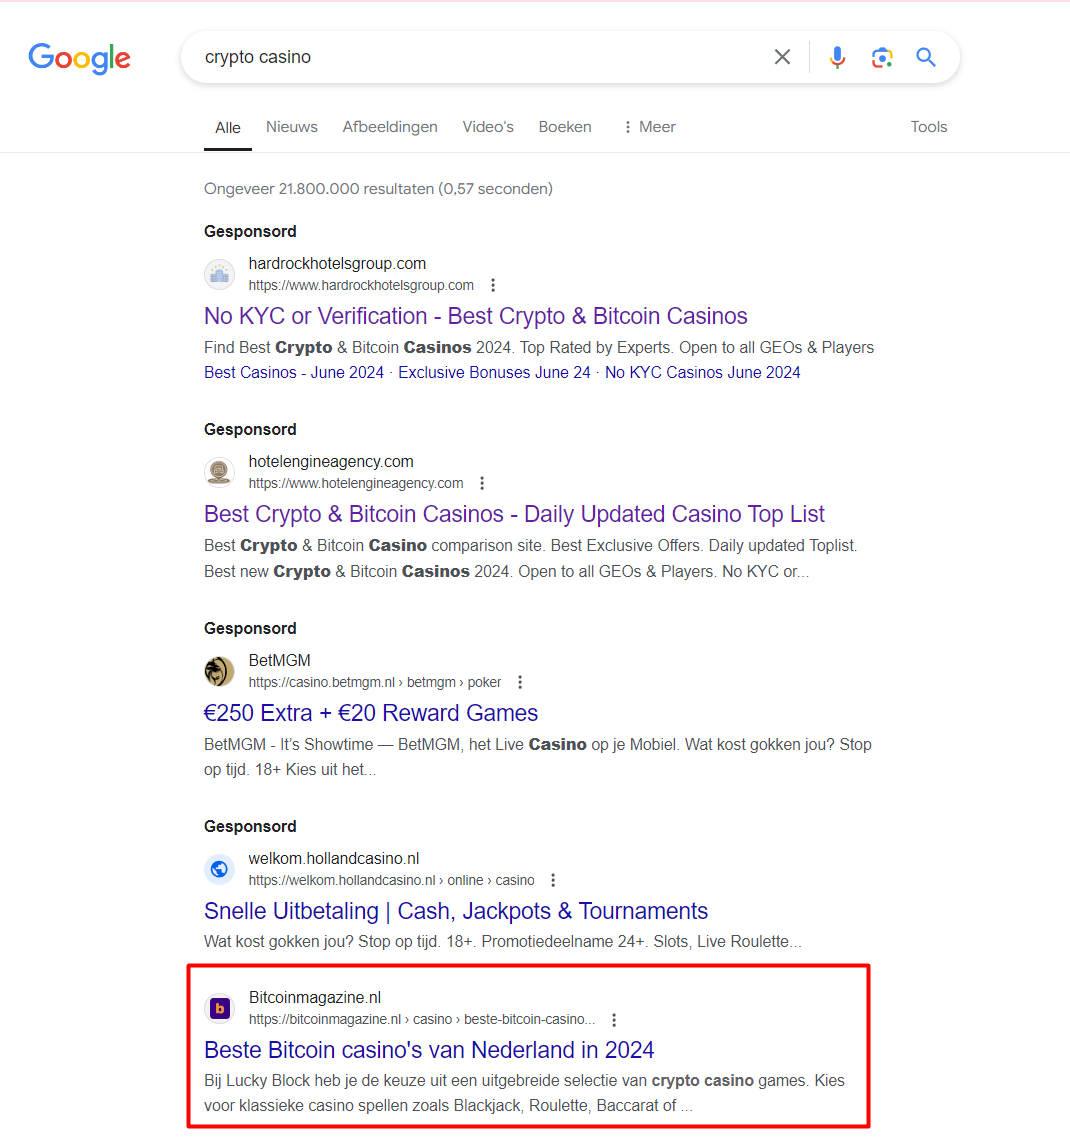Switch to the Nieuws tab

coord(291,127)
